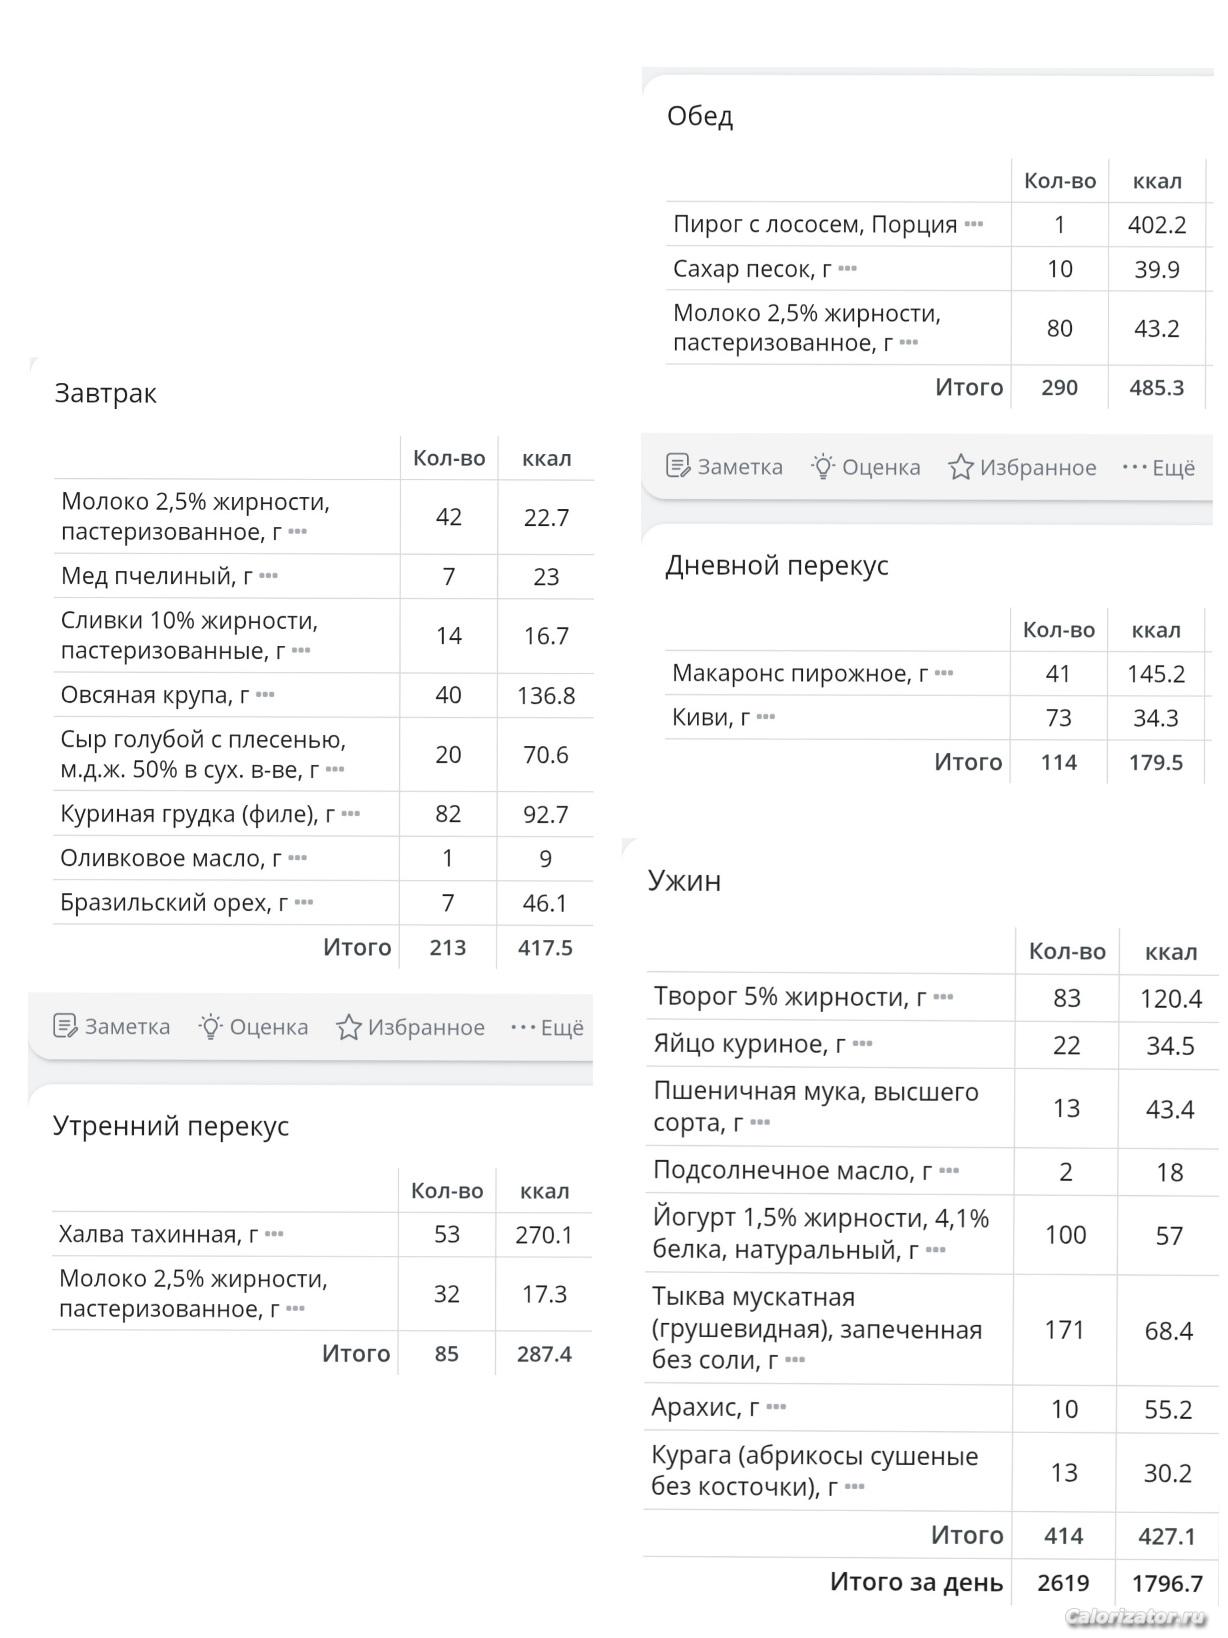
Task: Open the Ещё menu under Обед
Action: tap(1159, 467)
